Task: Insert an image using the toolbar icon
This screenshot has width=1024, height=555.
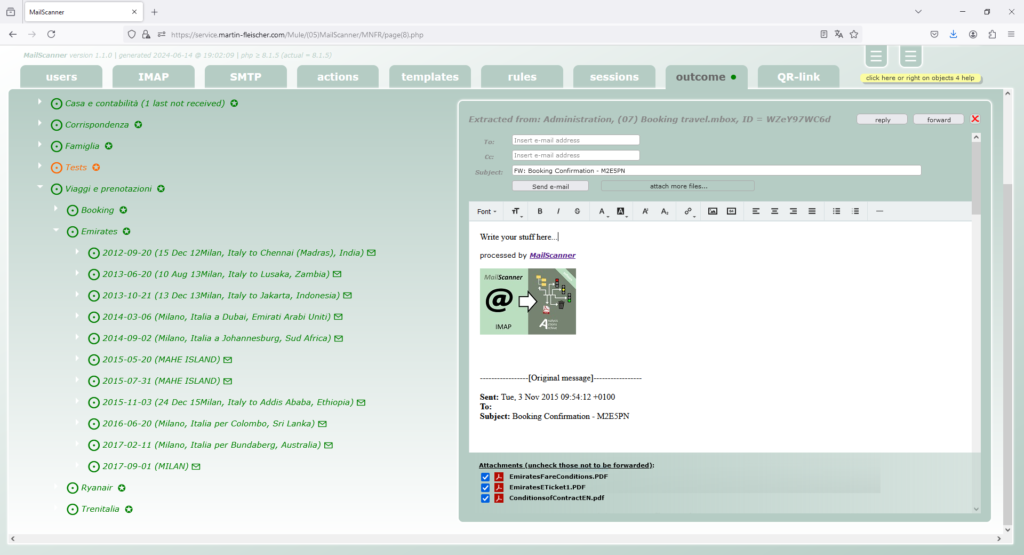Action: pyautogui.click(x=713, y=211)
